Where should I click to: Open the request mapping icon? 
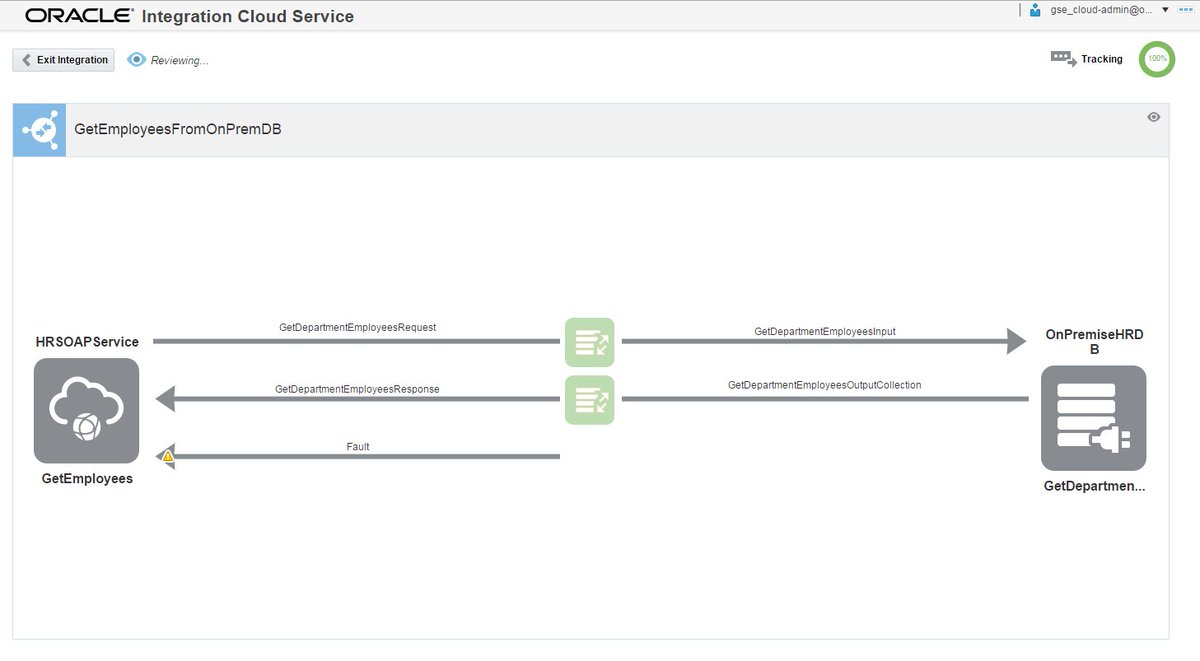(x=589, y=343)
